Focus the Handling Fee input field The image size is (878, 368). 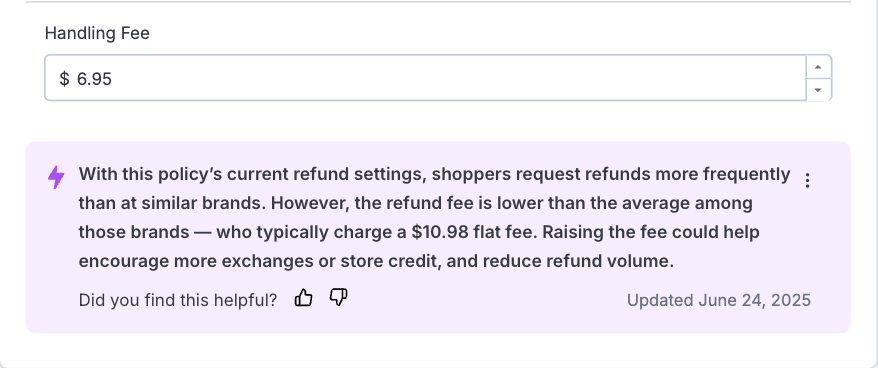(425, 78)
